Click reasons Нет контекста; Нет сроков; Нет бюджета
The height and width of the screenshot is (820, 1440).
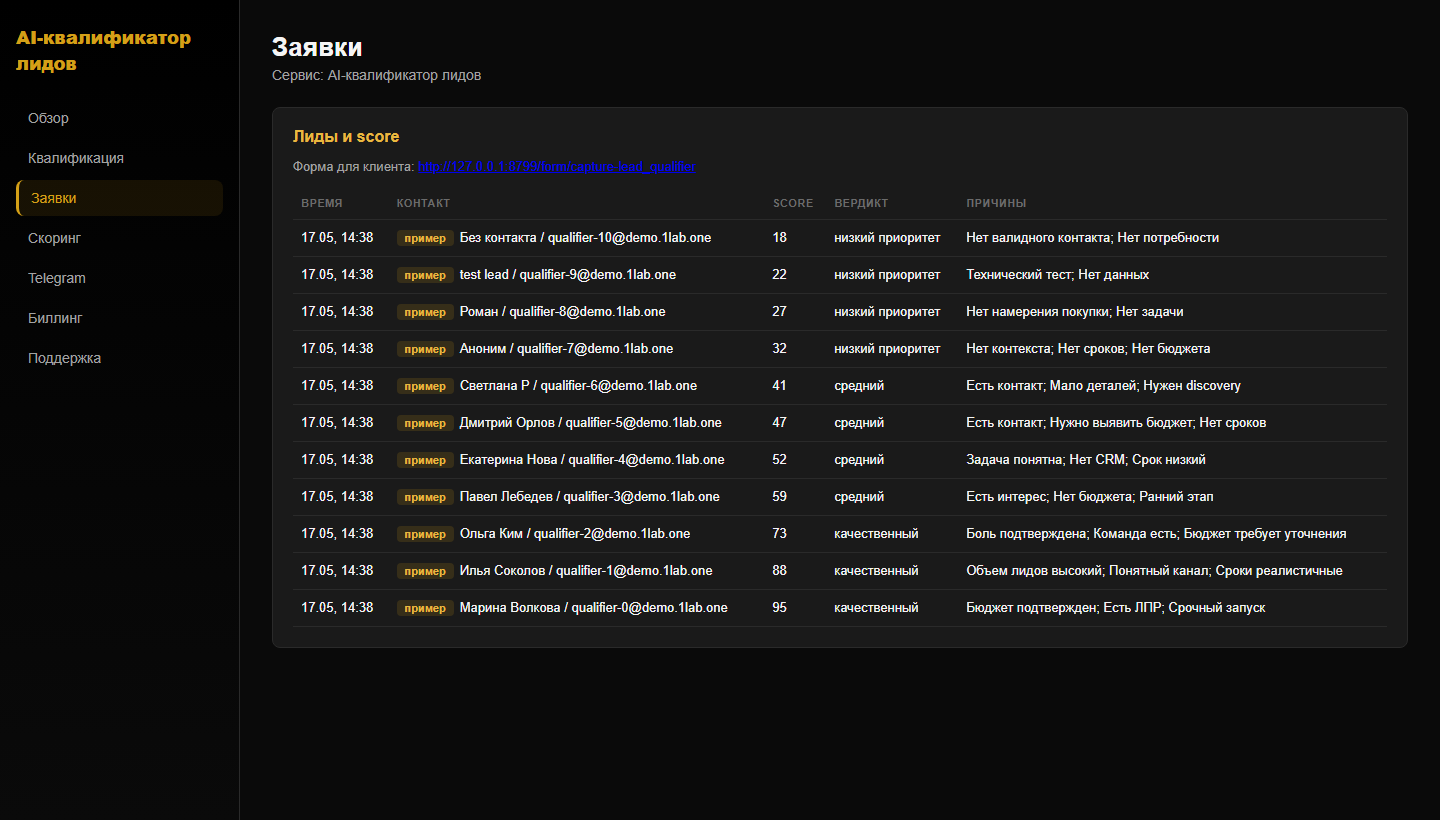(x=1088, y=349)
